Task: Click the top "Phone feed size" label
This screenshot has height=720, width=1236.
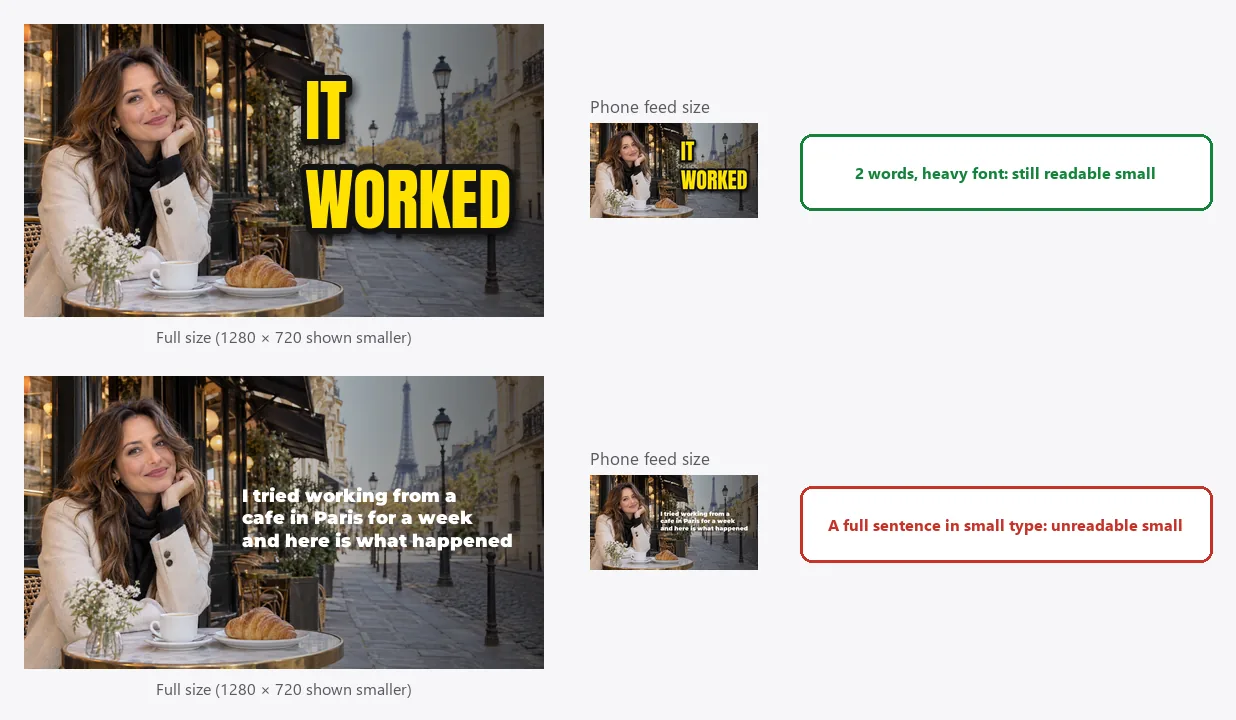Action: point(650,107)
